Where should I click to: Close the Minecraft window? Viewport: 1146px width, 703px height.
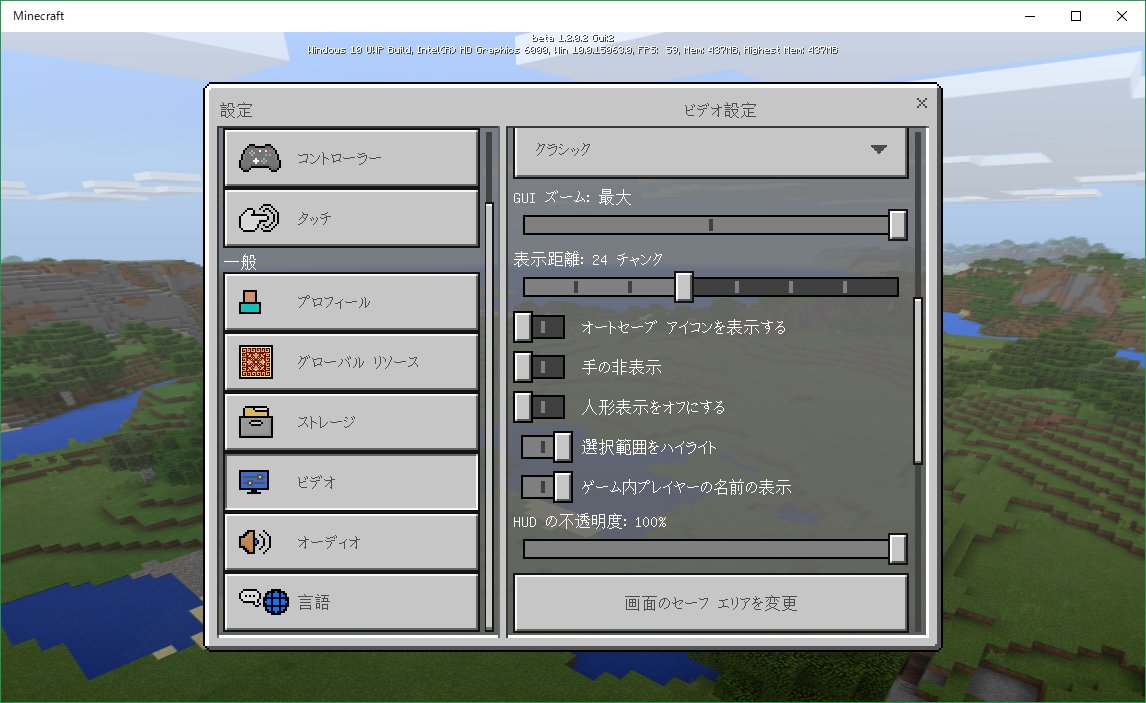coord(1122,16)
